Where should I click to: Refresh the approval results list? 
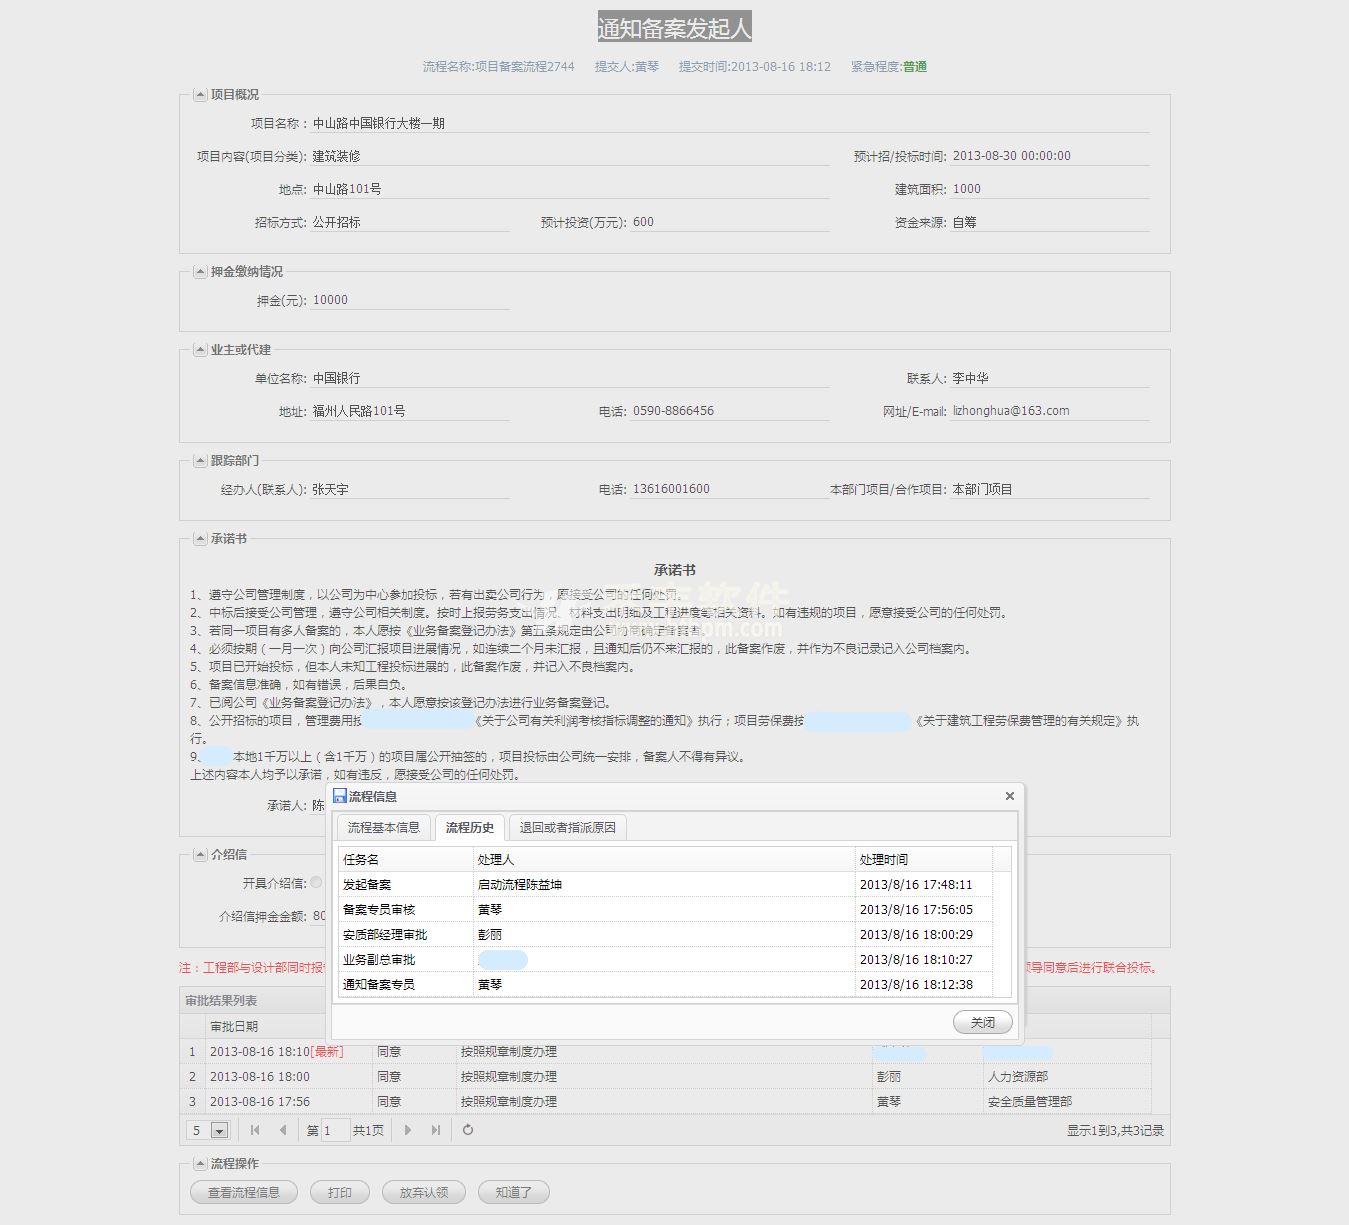(x=467, y=1130)
